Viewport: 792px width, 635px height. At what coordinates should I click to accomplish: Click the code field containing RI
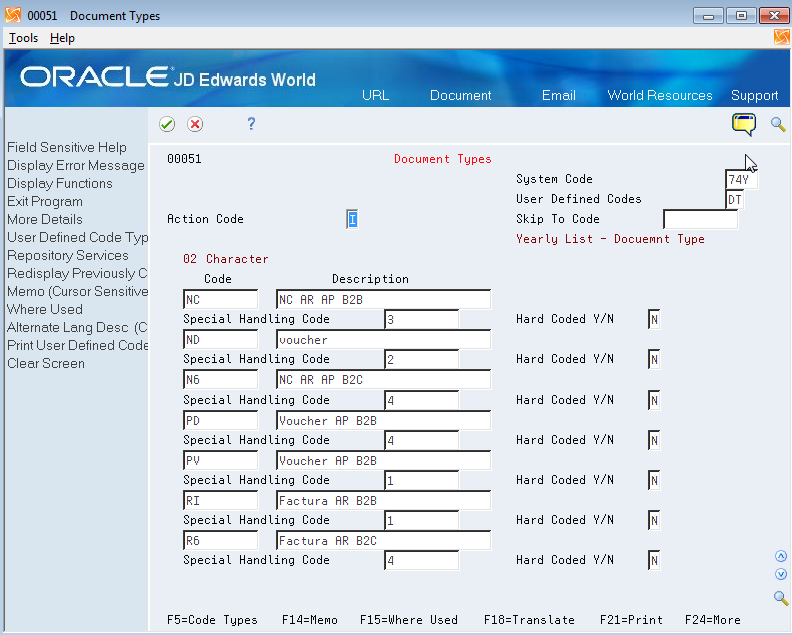click(x=221, y=501)
